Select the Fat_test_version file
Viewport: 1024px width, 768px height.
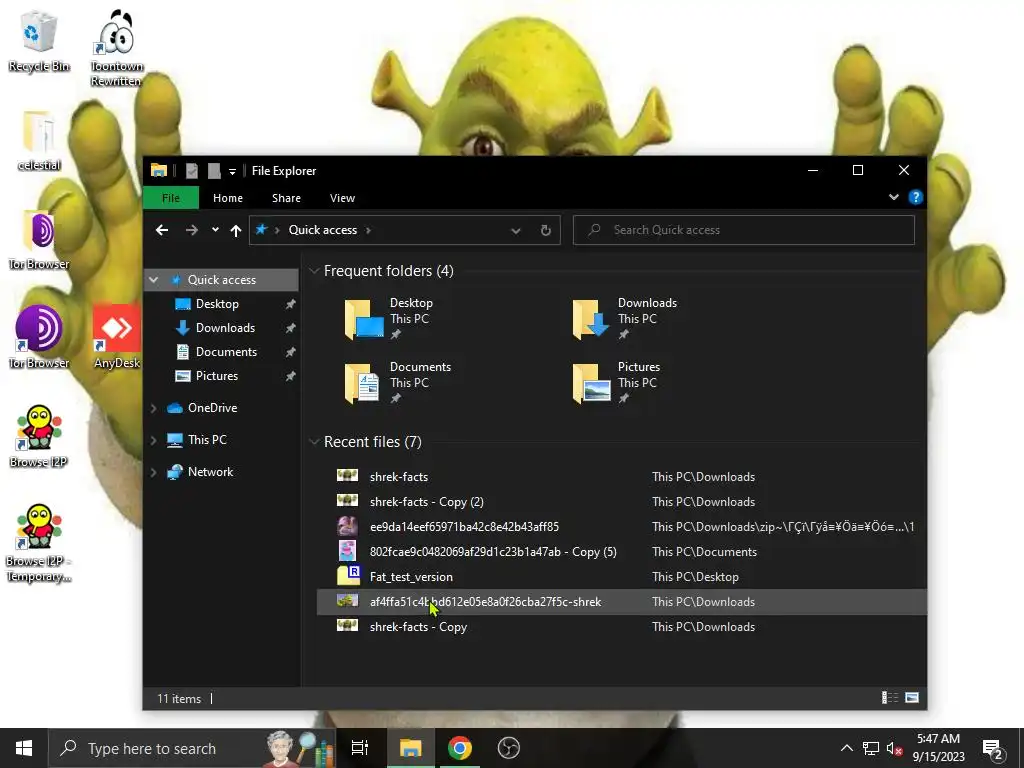621,577
